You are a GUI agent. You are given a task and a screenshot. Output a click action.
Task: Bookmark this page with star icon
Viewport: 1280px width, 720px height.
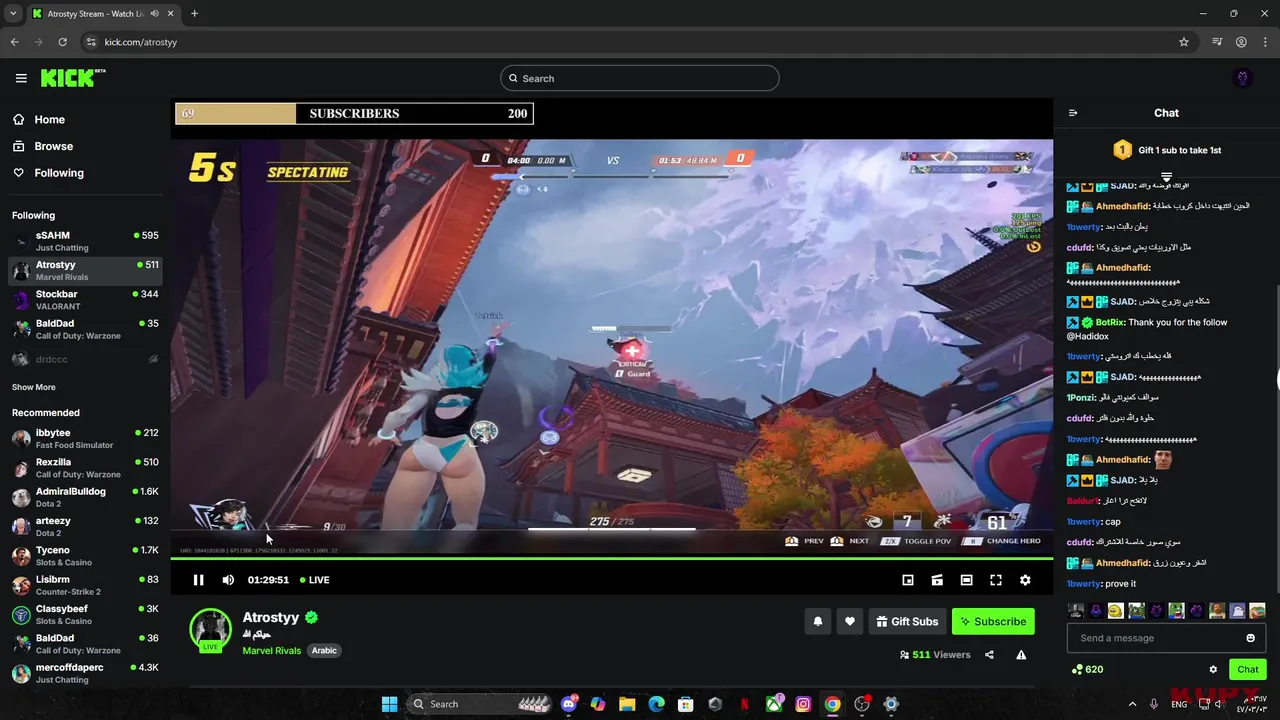pyautogui.click(x=1184, y=42)
